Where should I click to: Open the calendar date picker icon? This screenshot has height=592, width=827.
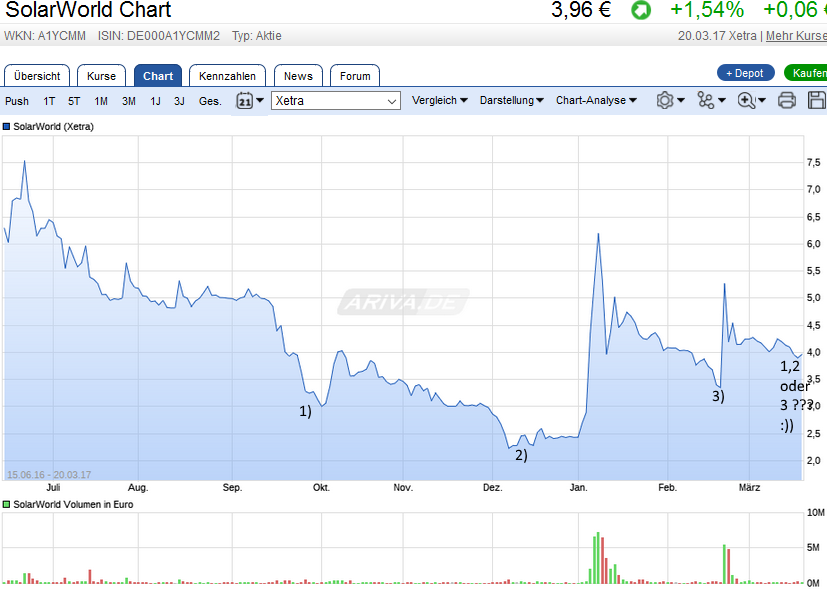click(x=243, y=100)
